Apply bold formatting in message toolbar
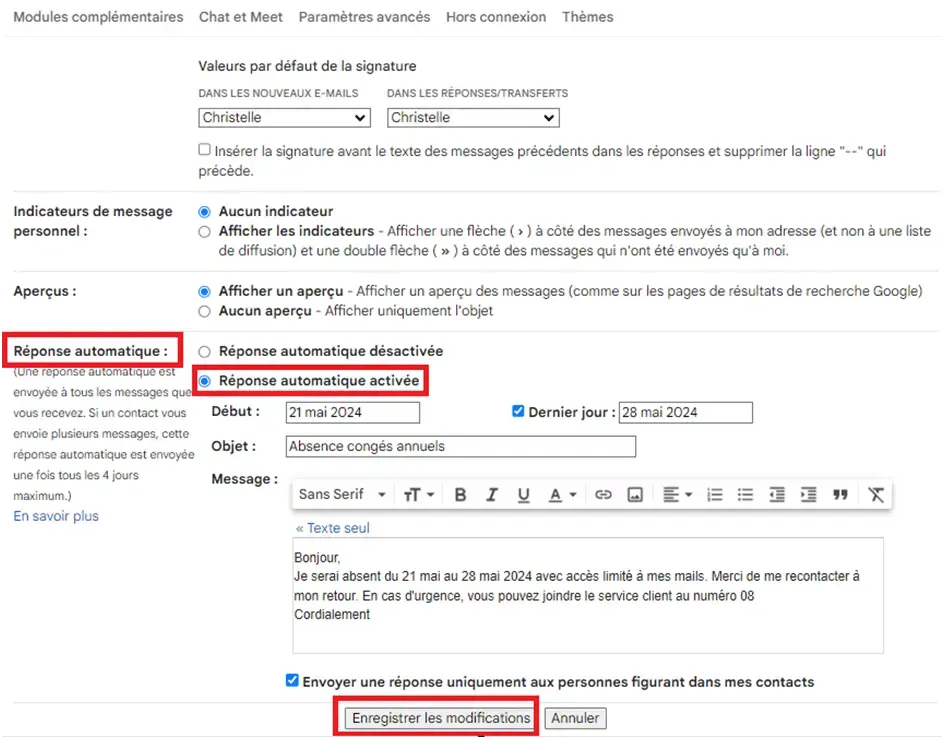The width and height of the screenshot is (944, 739). [x=461, y=494]
